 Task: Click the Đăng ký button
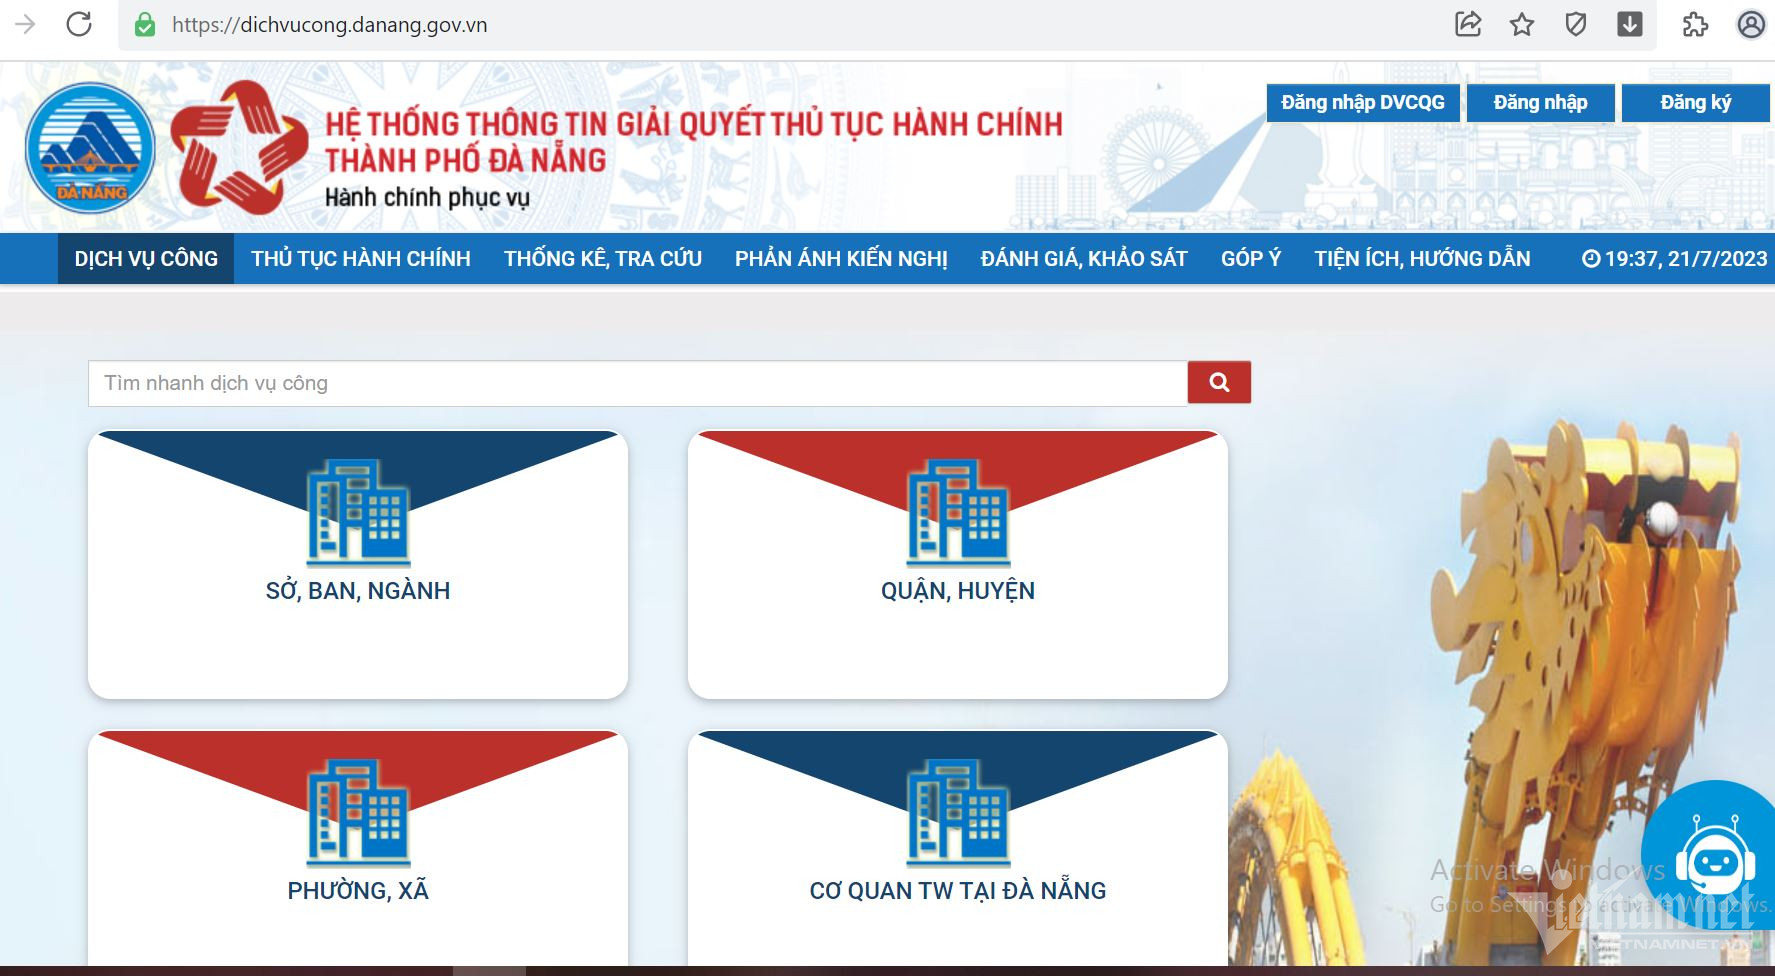[x=1695, y=103]
